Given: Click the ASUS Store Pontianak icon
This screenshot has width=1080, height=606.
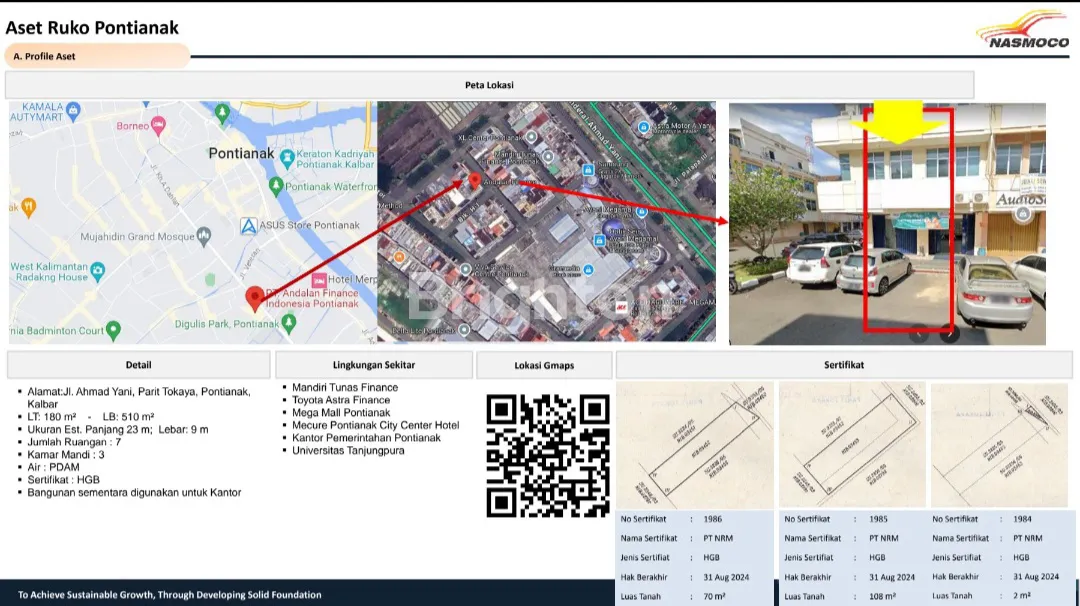Looking at the screenshot, I should click(x=249, y=226).
